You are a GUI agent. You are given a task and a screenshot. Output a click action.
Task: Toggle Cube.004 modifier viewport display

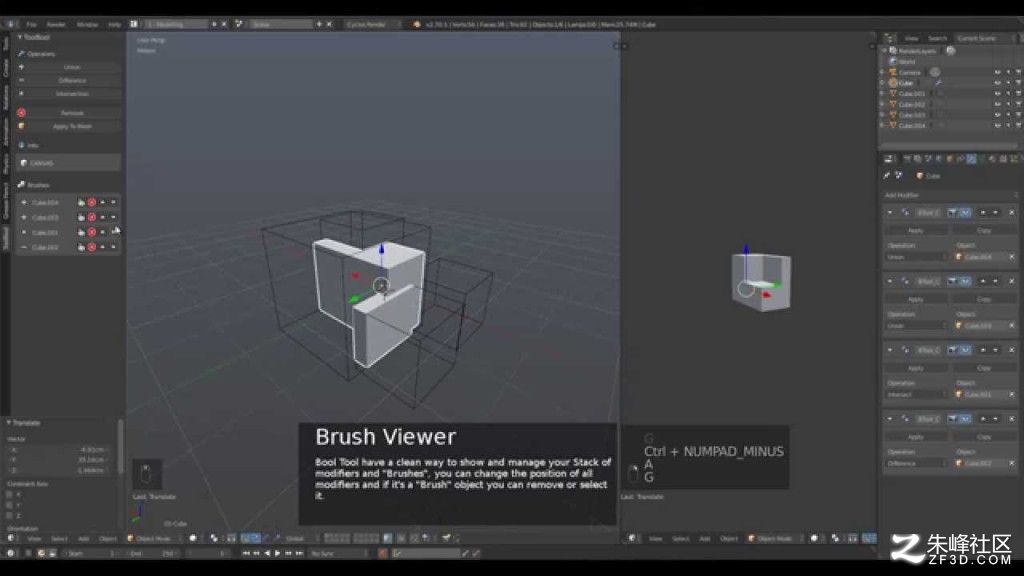[x=965, y=212]
